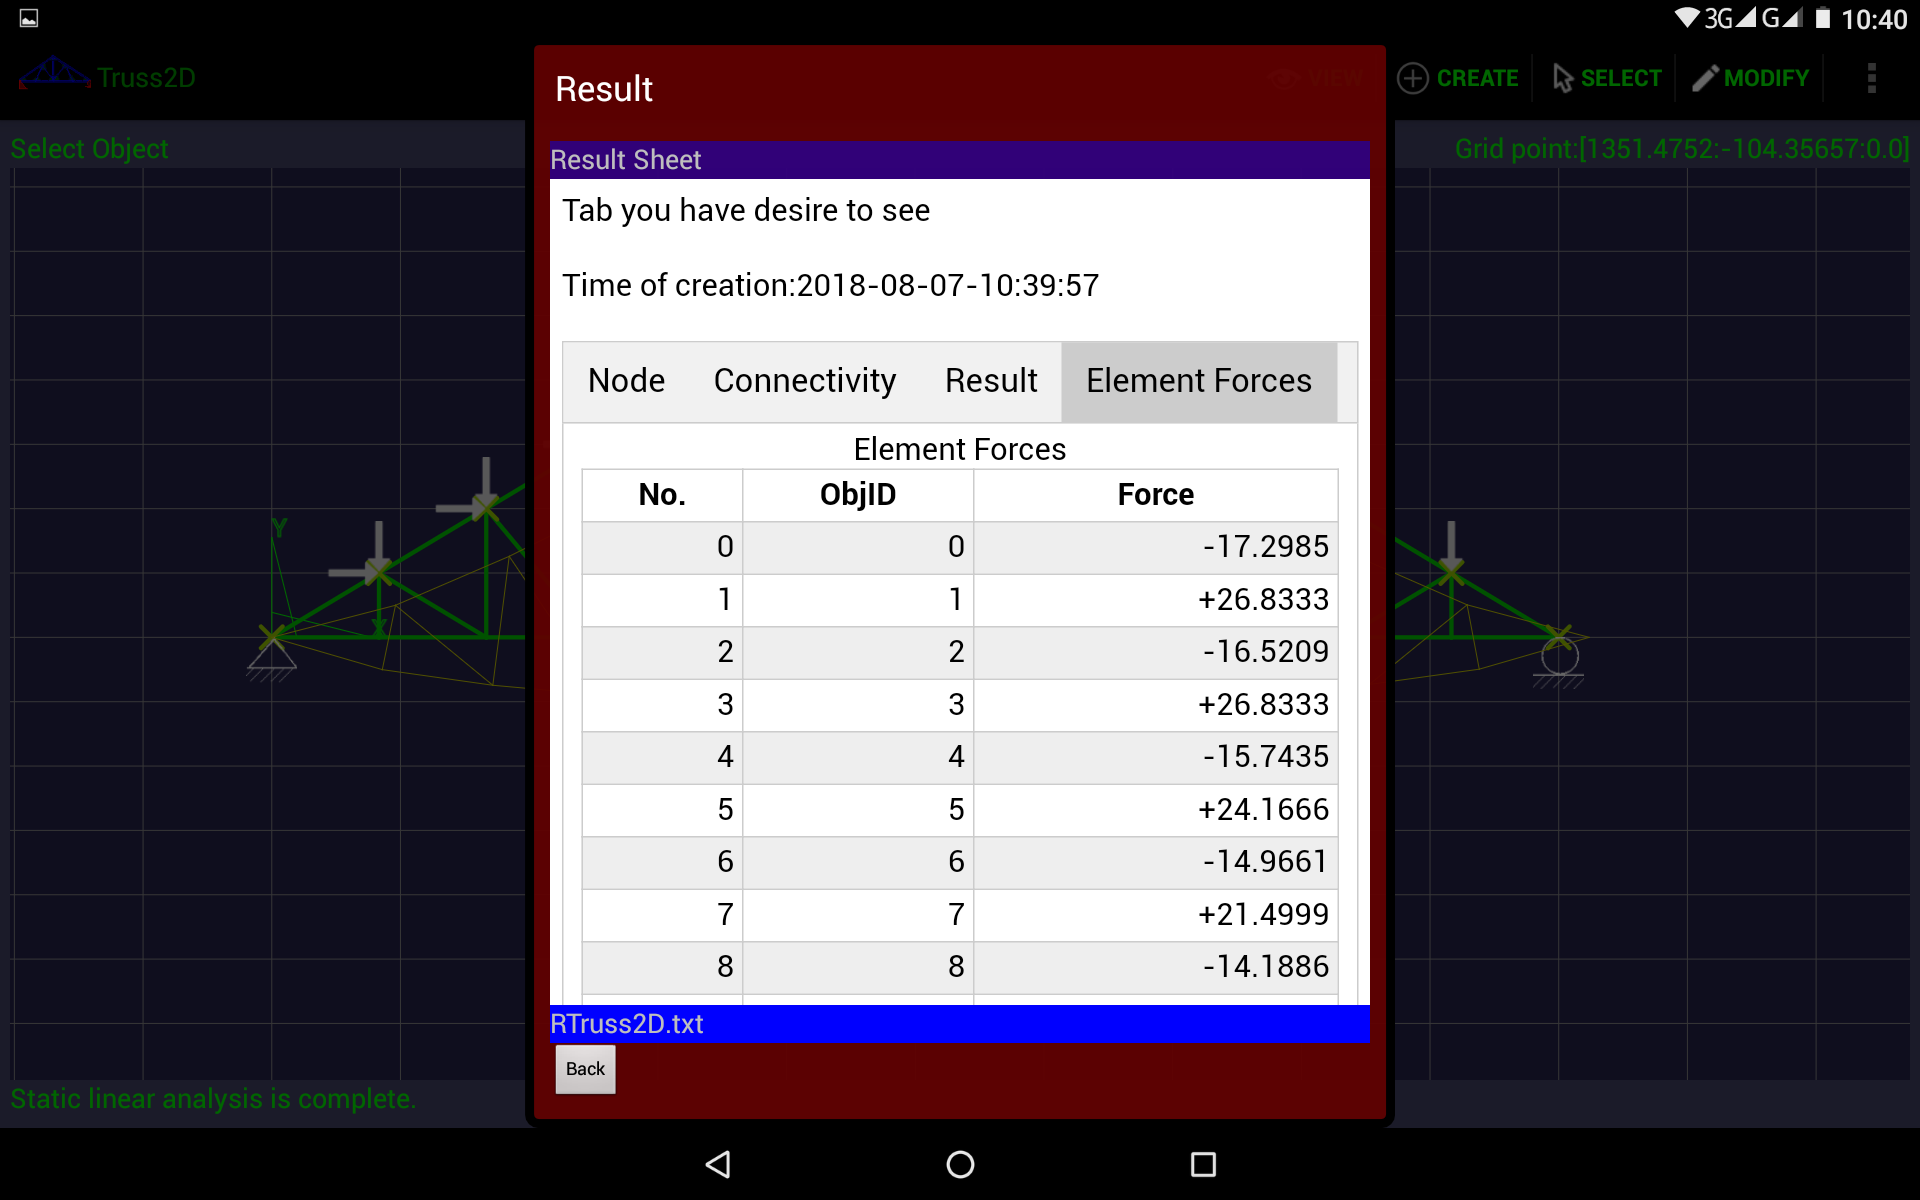This screenshot has width=1920, height=1200.
Task: Switch to the Node tab
Action: point(626,381)
